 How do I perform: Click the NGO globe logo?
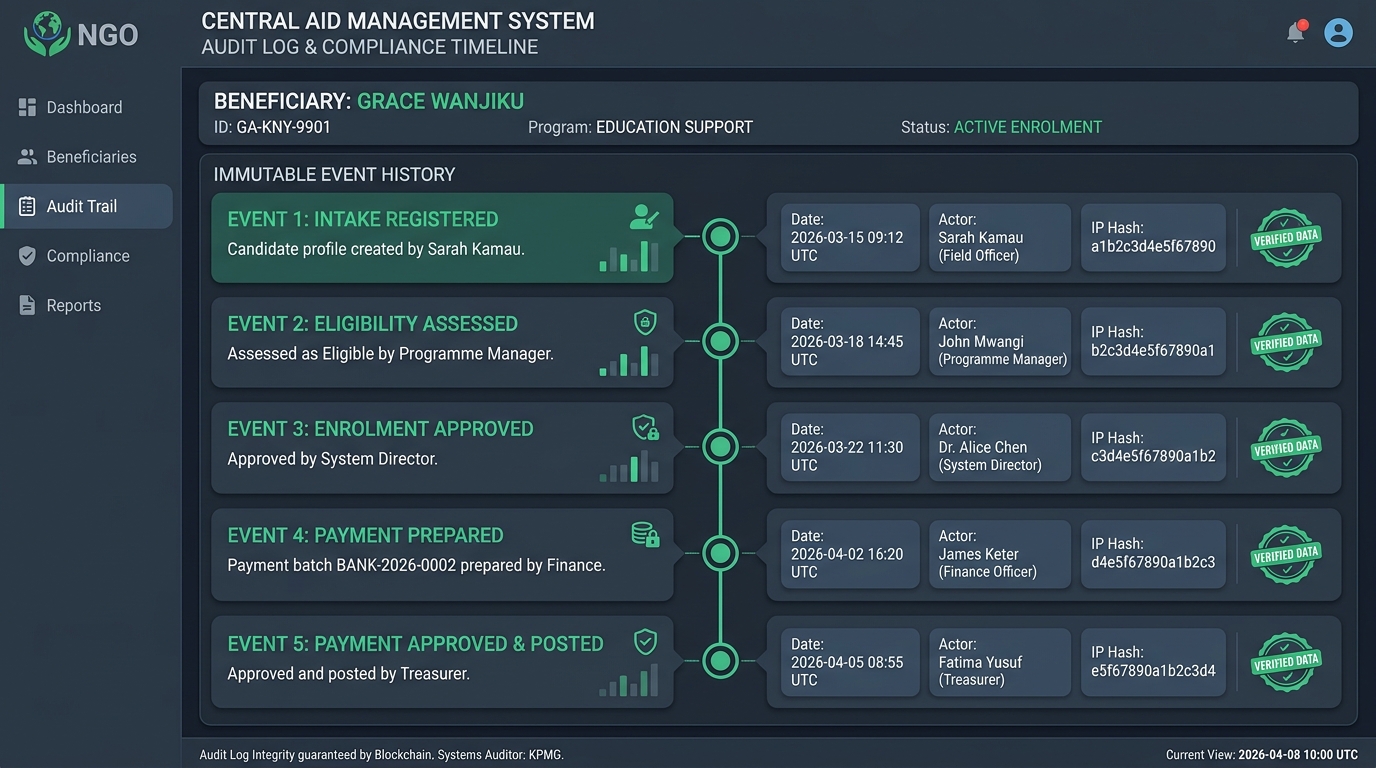pos(47,34)
